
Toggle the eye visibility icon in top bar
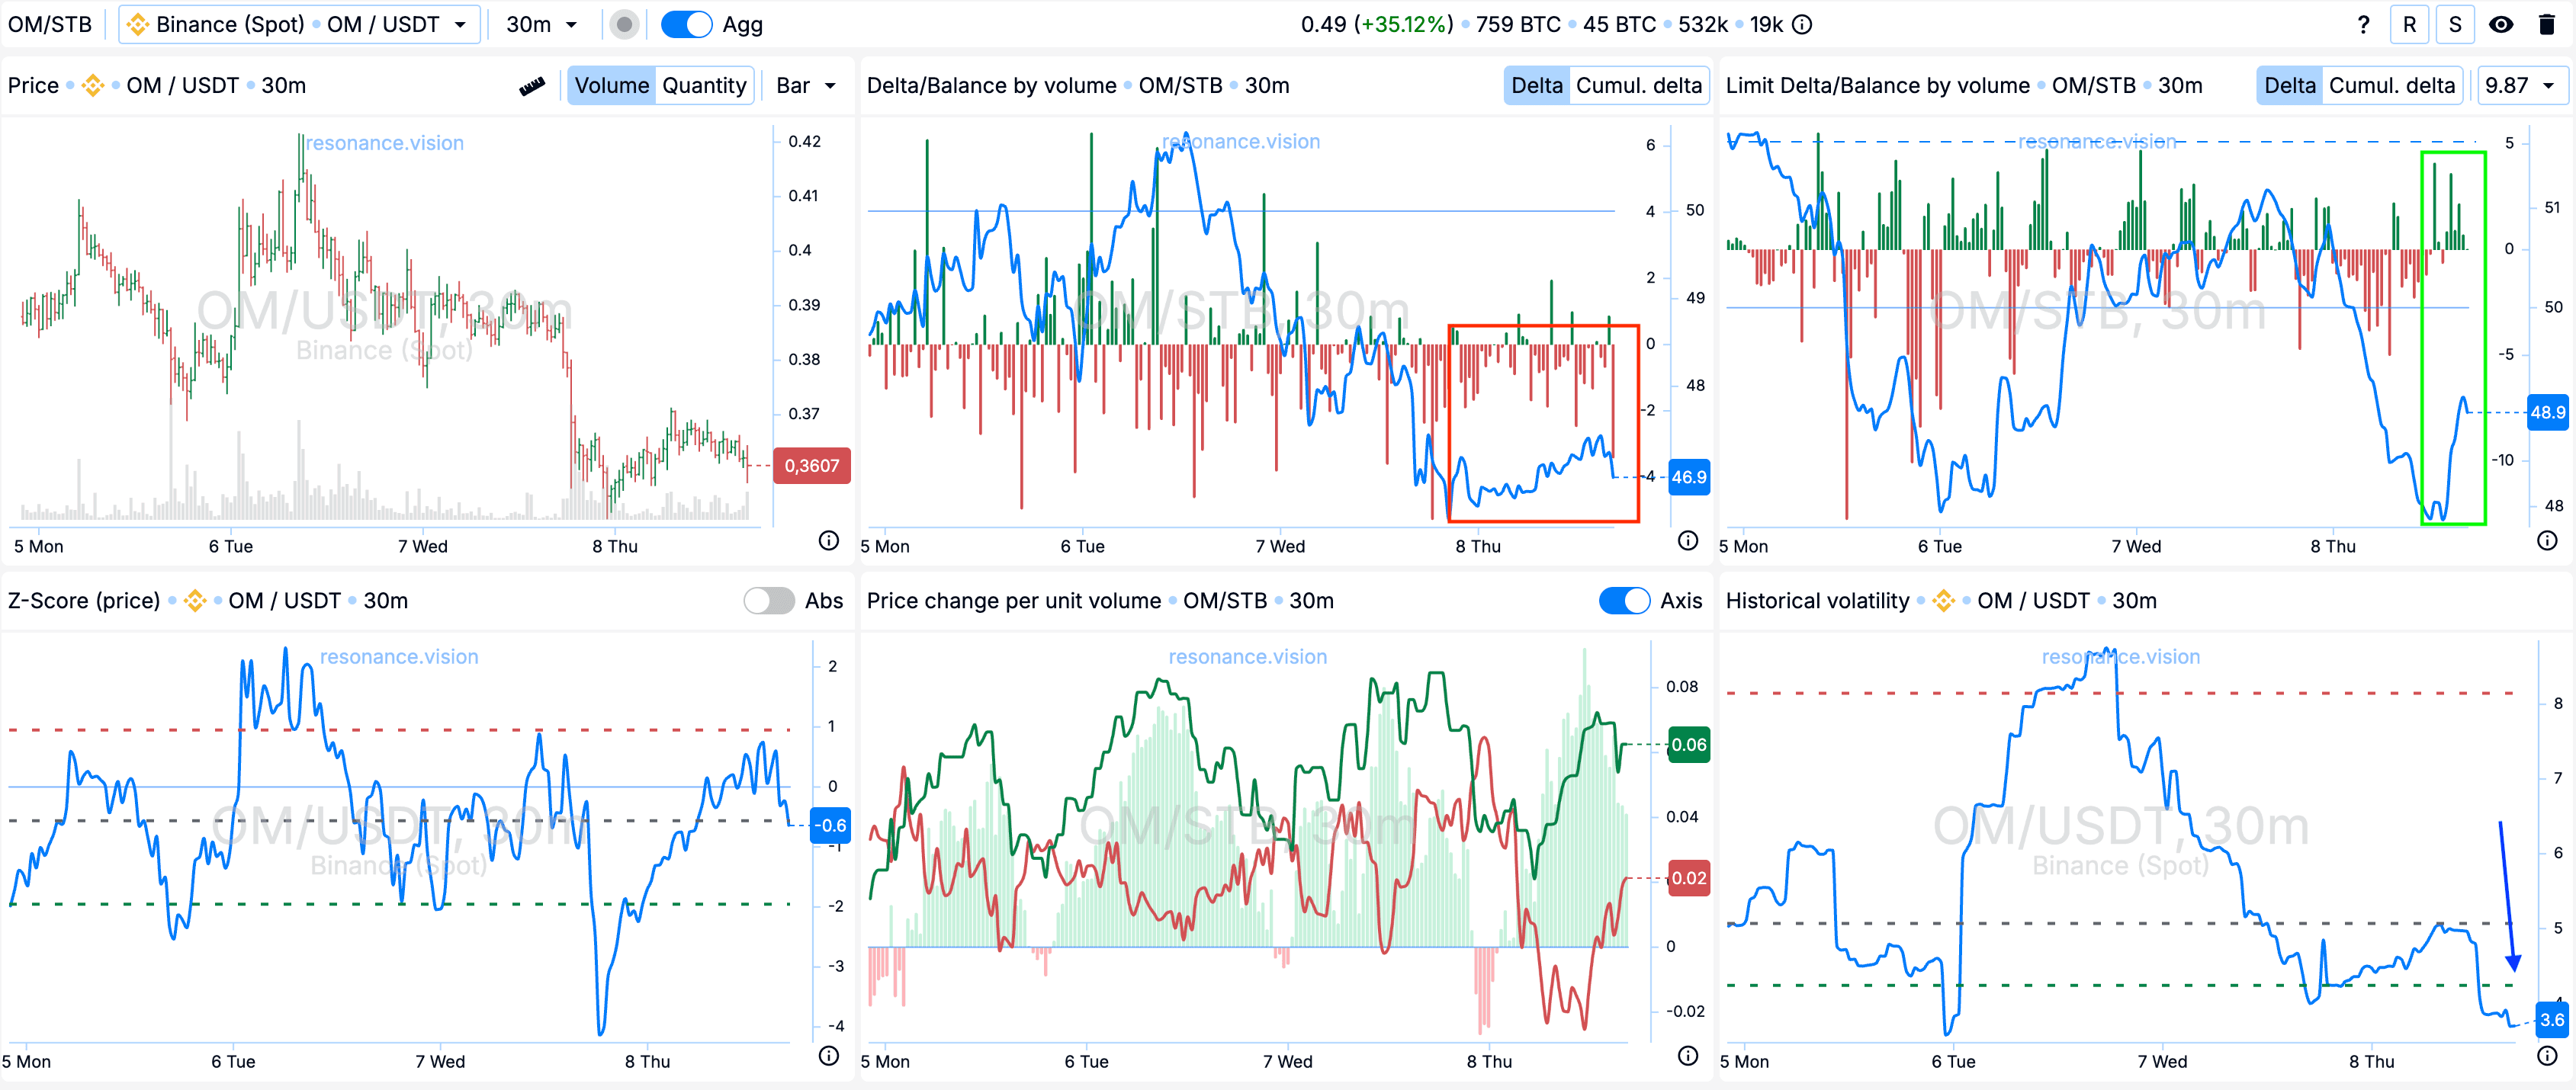click(x=2501, y=25)
